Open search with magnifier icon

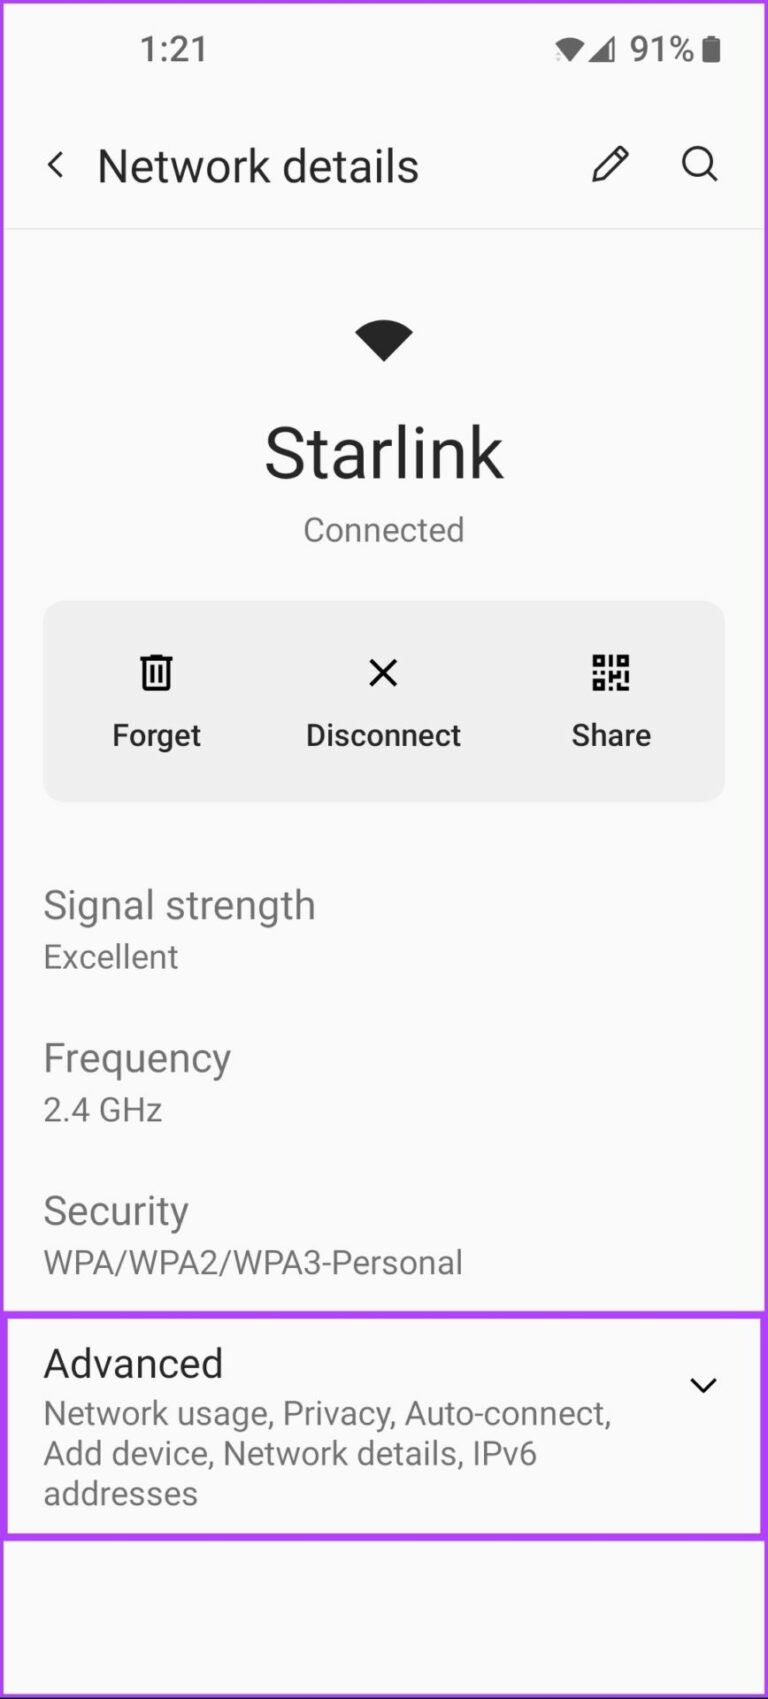pyautogui.click(x=699, y=164)
